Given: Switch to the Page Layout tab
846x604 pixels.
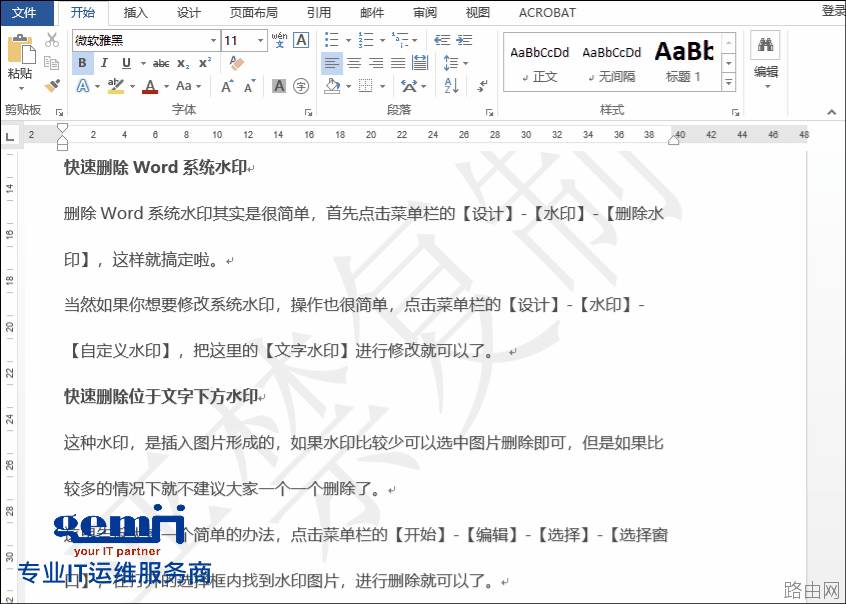Looking at the screenshot, I should click(x=254, y=12).
